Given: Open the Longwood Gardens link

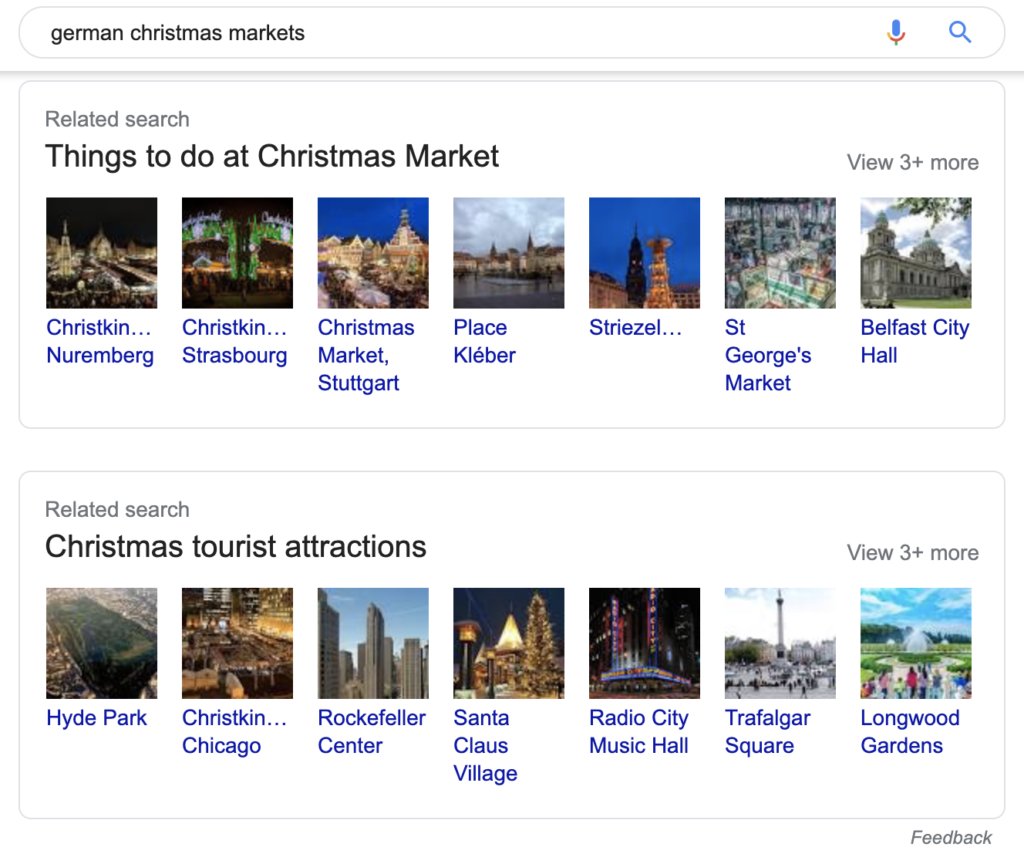Looking at the screenshot, I should [x=910, y=731].
